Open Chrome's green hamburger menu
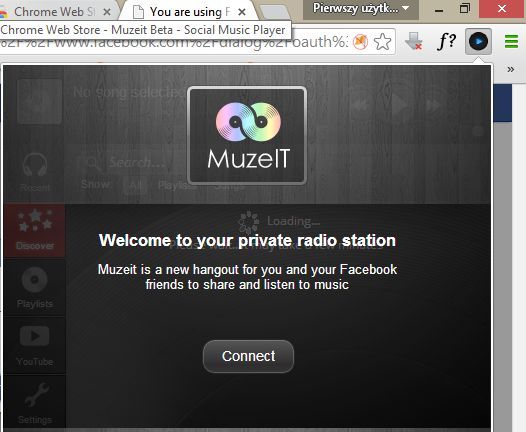526x432 pixels. click(512, 42)
